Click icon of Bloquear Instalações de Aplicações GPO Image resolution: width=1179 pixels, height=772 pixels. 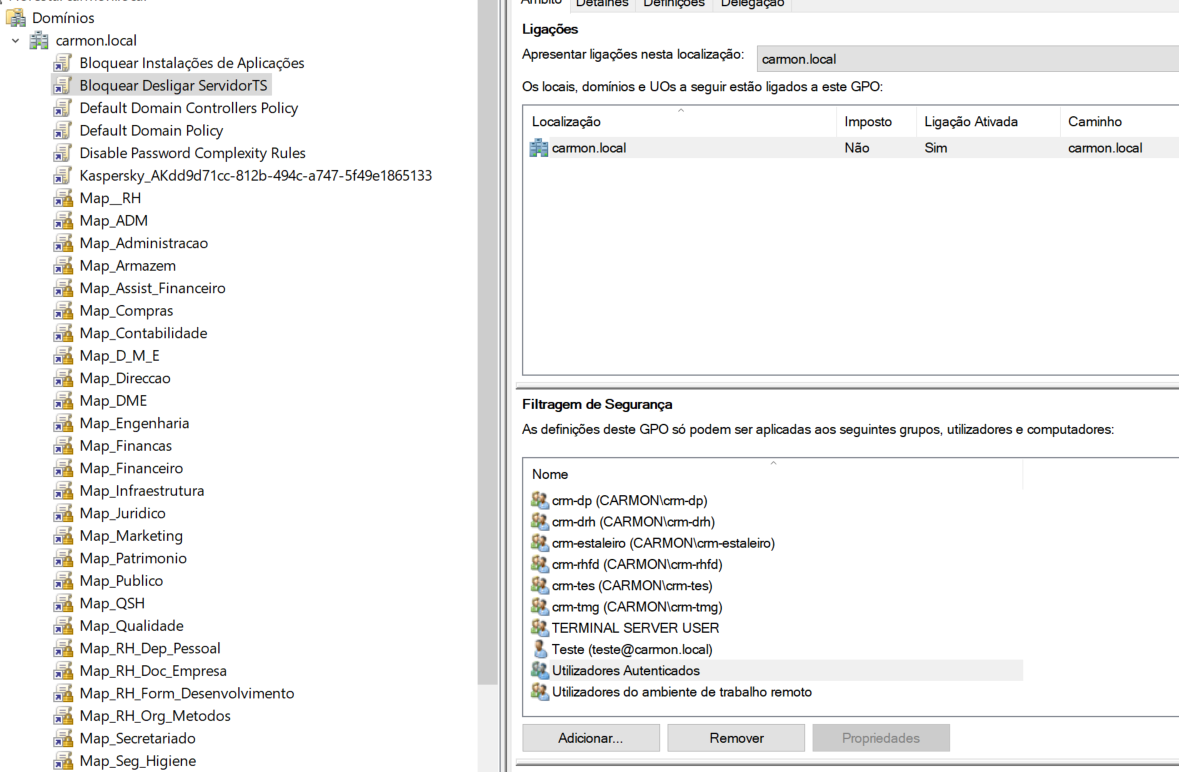click(x=63, y=63)
